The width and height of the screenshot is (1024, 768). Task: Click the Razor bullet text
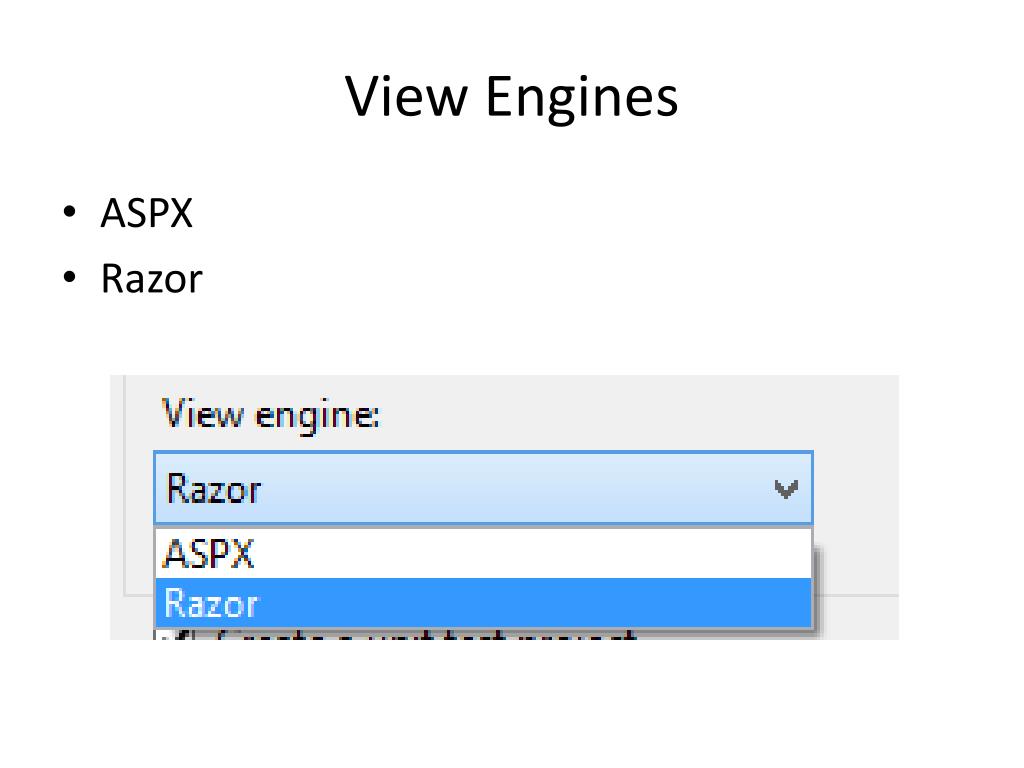pyautogui.click(x=152, y=278)
